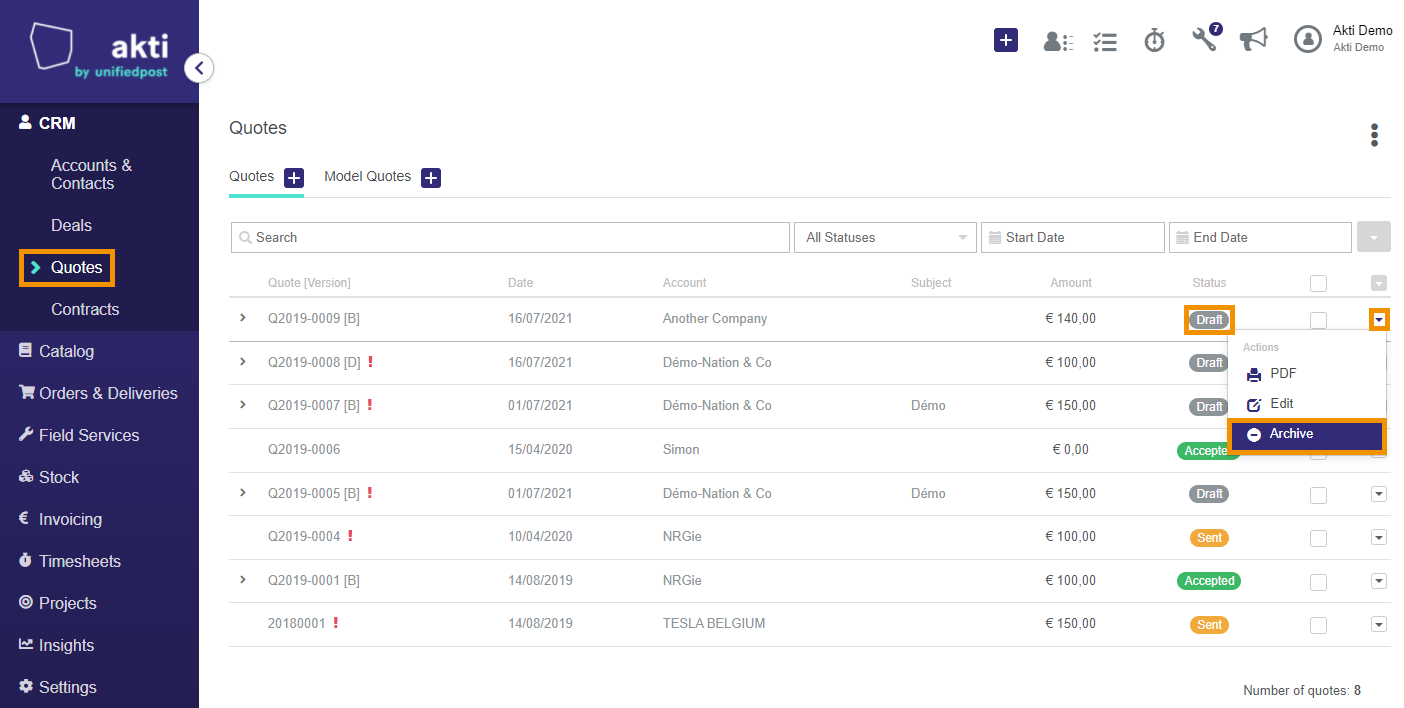Open the checklist tasks icon
This screenshot has width=1404, height=708.
(1105, 41)
